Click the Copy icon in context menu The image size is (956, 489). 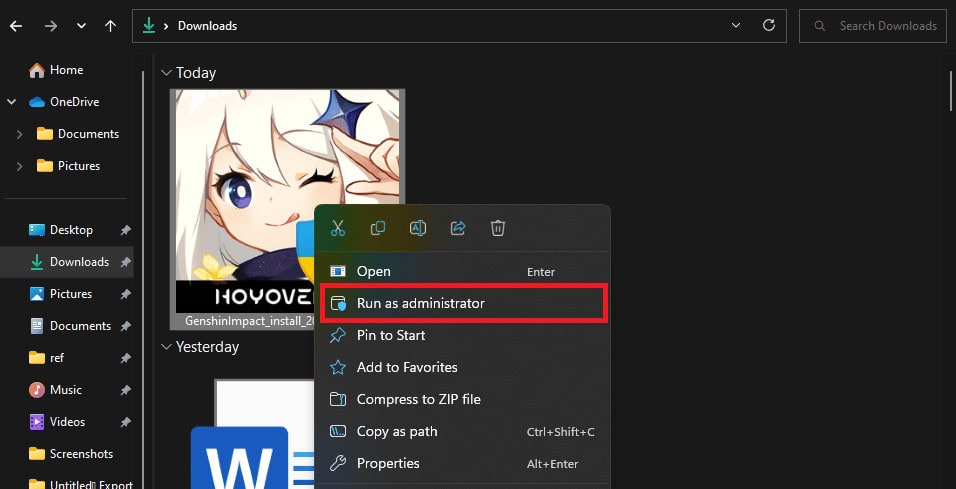378,228
